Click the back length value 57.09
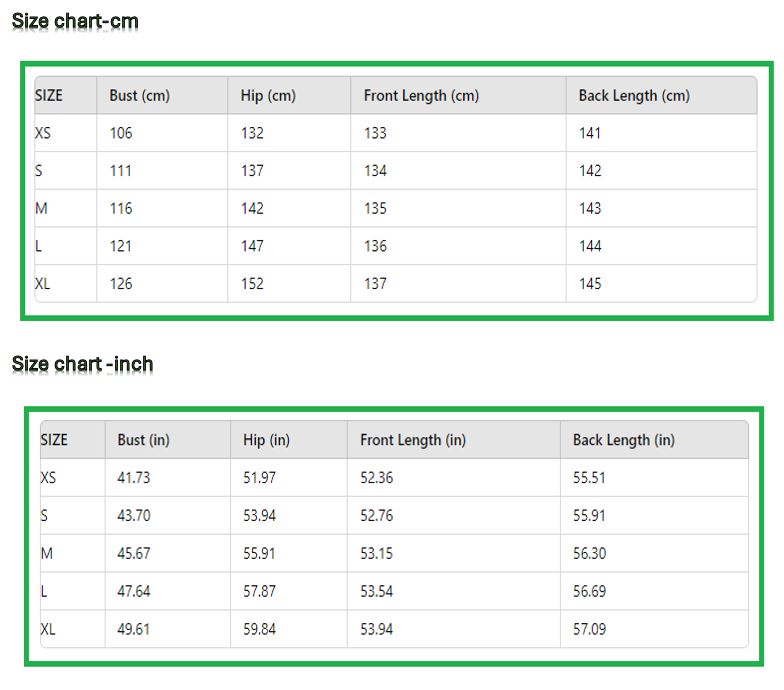Image resolution: width=784 pixels, height=690 pixels. 589,629
